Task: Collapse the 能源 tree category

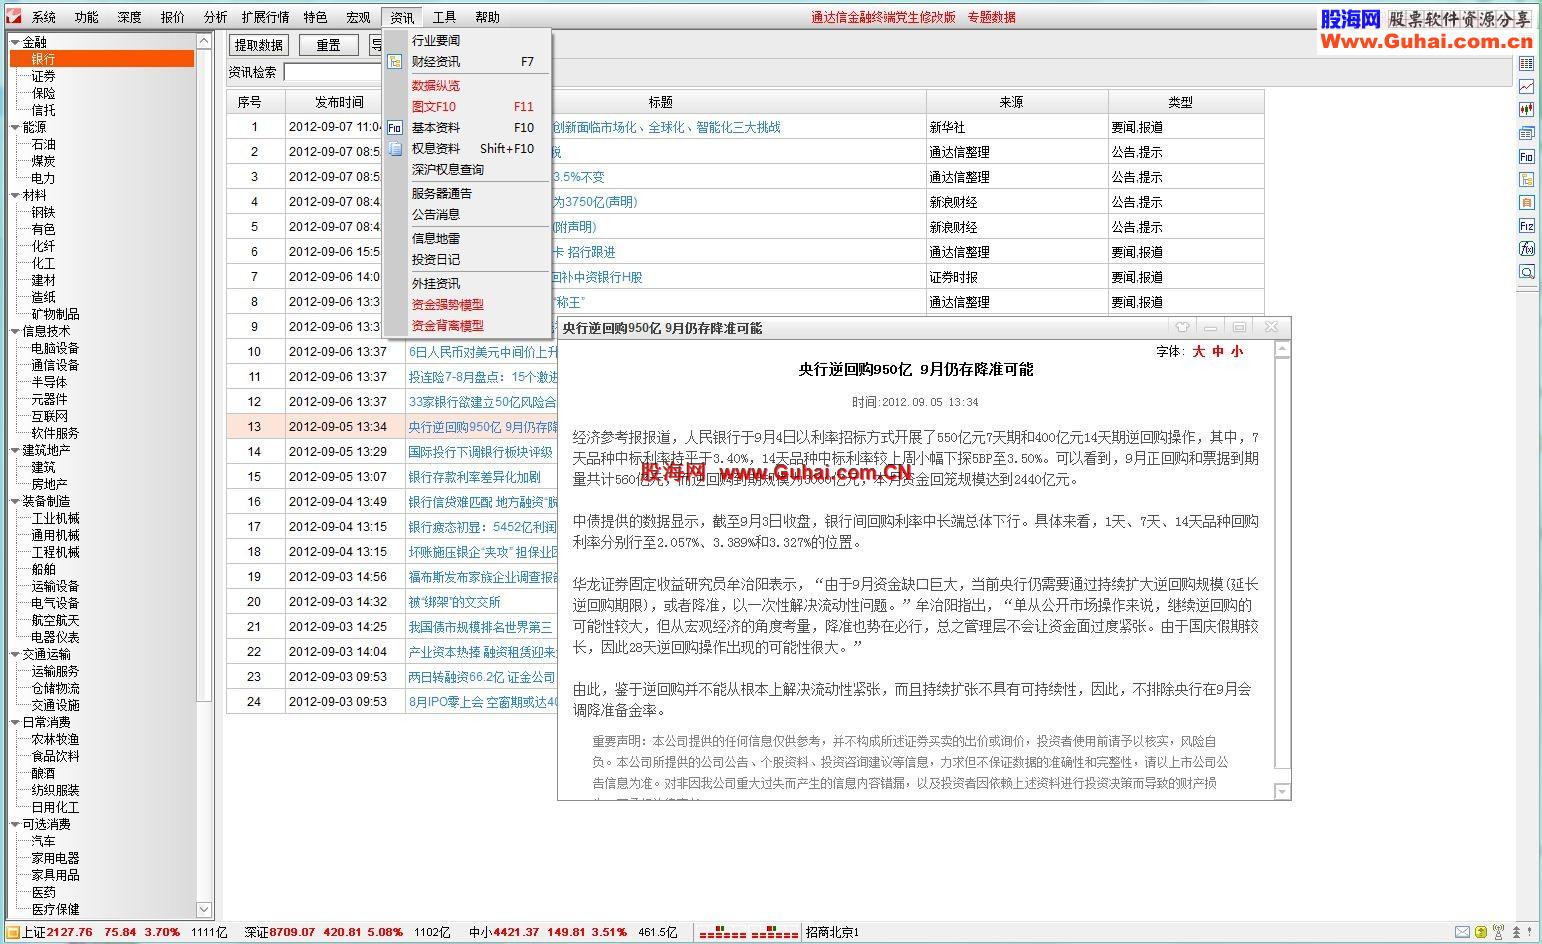Action: tap(15, 127)
